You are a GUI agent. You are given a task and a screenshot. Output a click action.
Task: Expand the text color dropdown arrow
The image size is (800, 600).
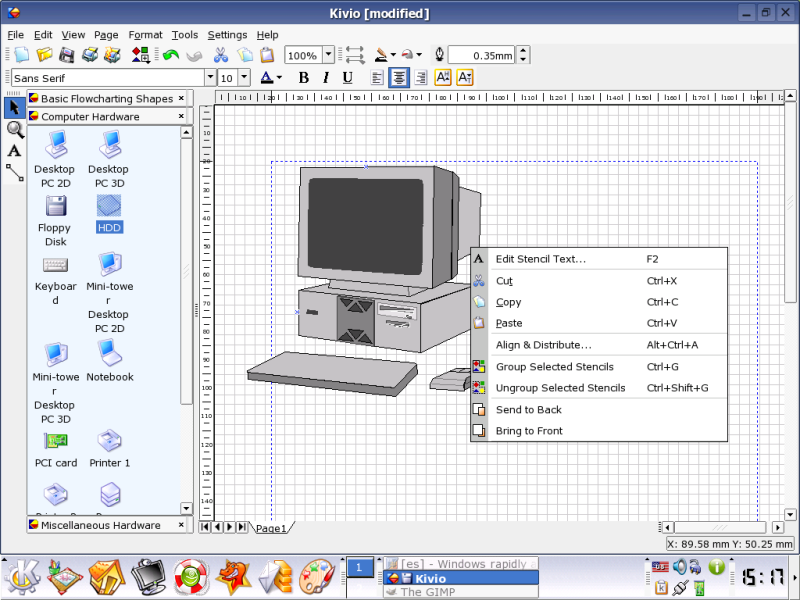280,78
